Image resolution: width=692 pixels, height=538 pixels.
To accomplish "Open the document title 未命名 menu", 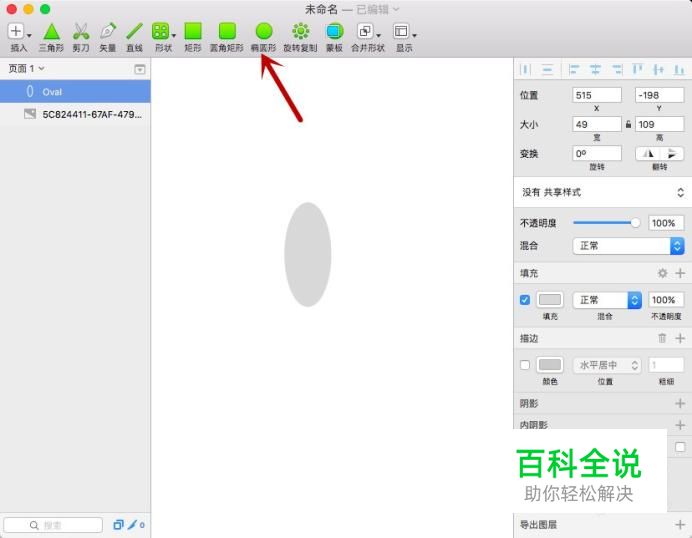I will click(x=352, y=9).
